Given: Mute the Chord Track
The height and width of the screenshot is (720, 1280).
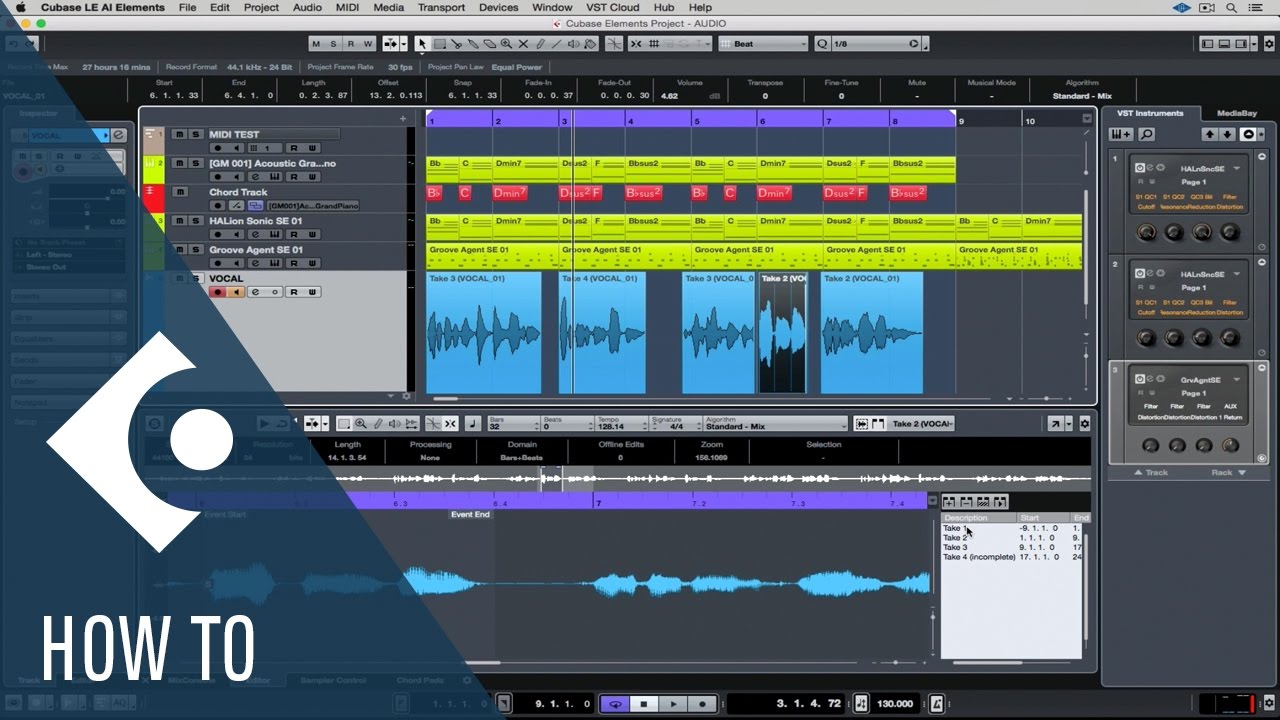Looking at the screenshot, I should coord(179,192).
